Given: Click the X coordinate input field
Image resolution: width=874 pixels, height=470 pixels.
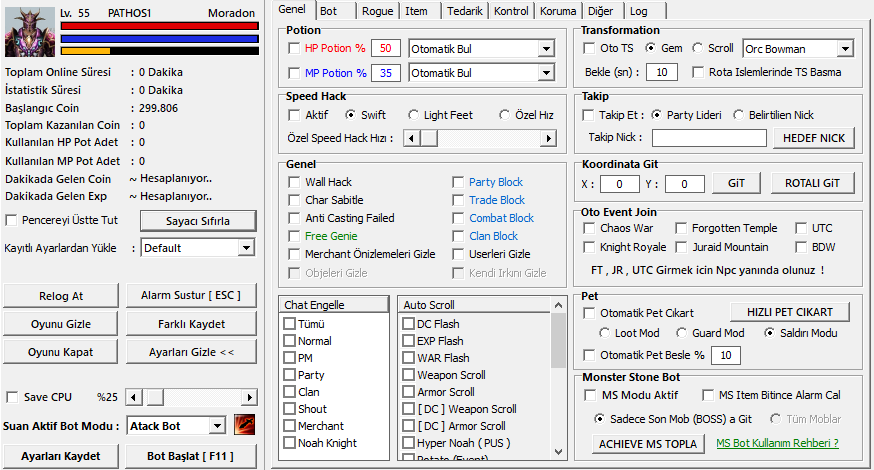Looking at the screenshot, I should (x=620, y=184).
